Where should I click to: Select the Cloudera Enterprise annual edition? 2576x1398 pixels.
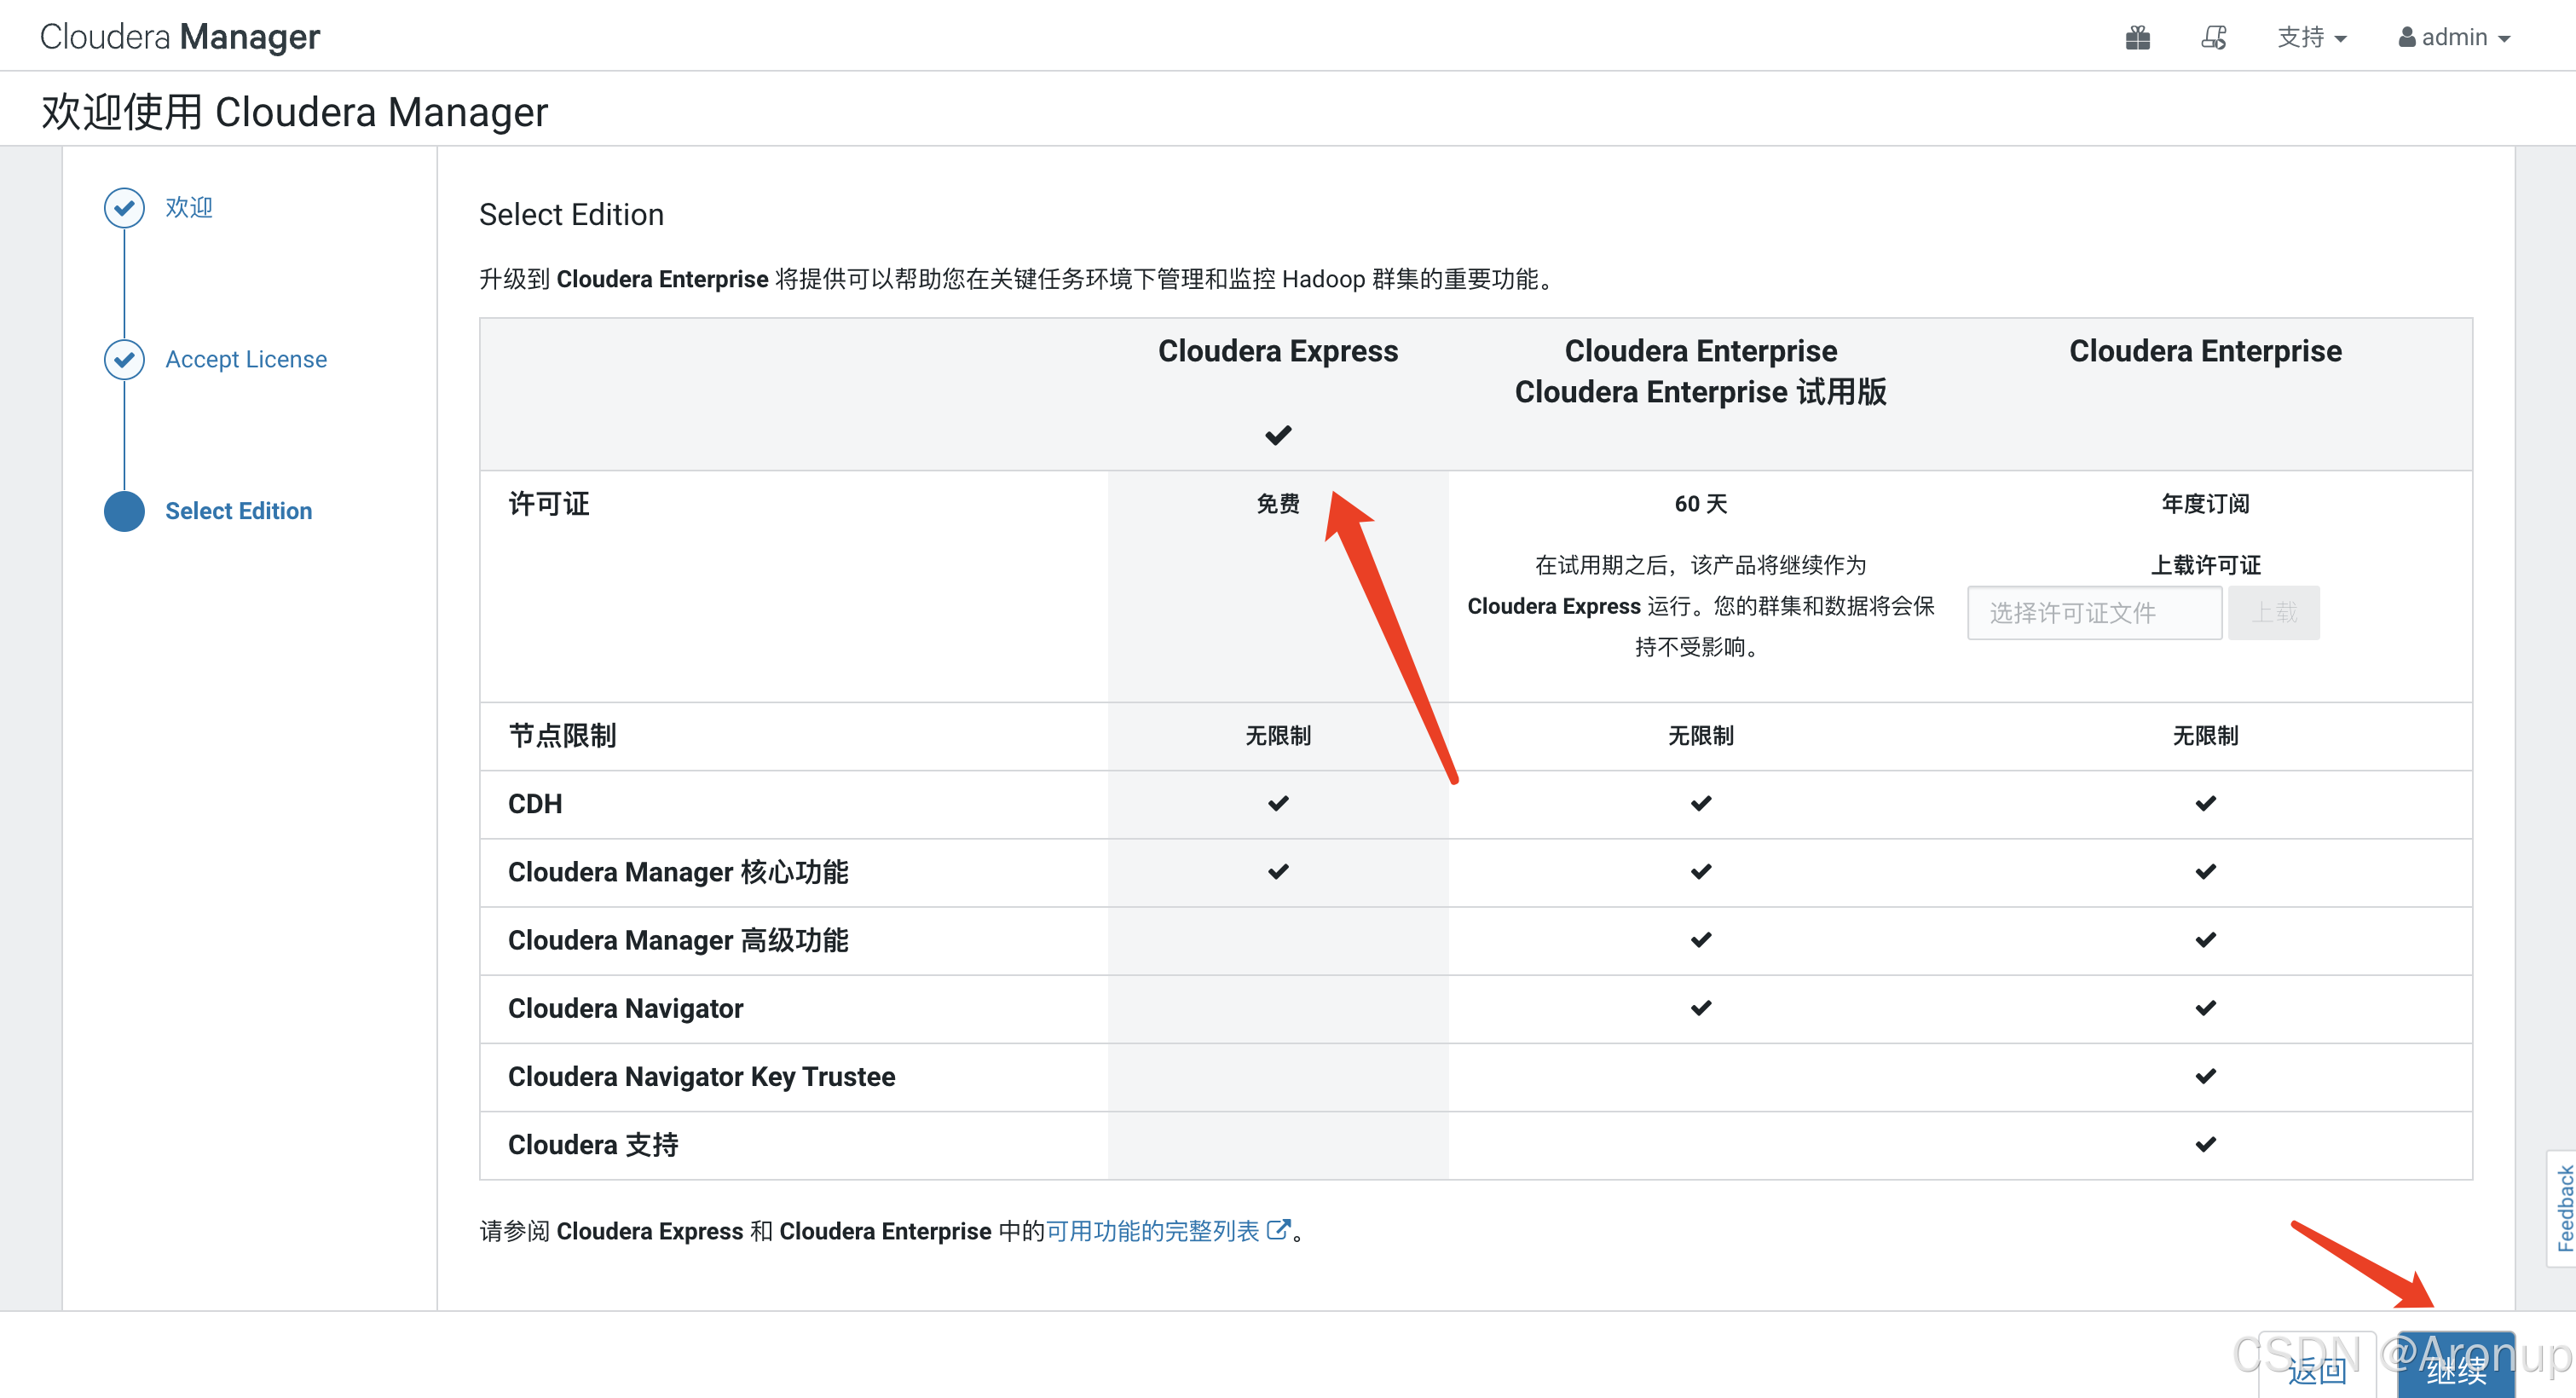[2204, 351]
